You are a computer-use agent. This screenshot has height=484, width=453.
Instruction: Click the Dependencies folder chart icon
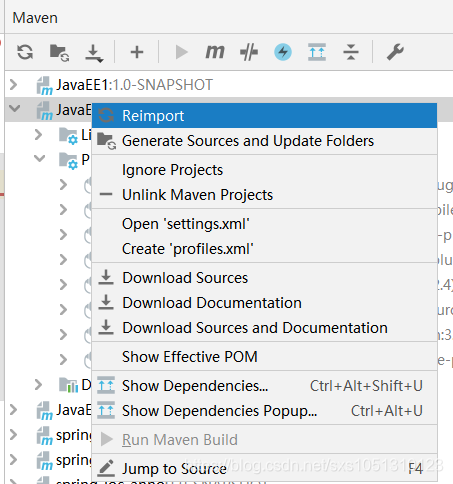pos(68,385)
